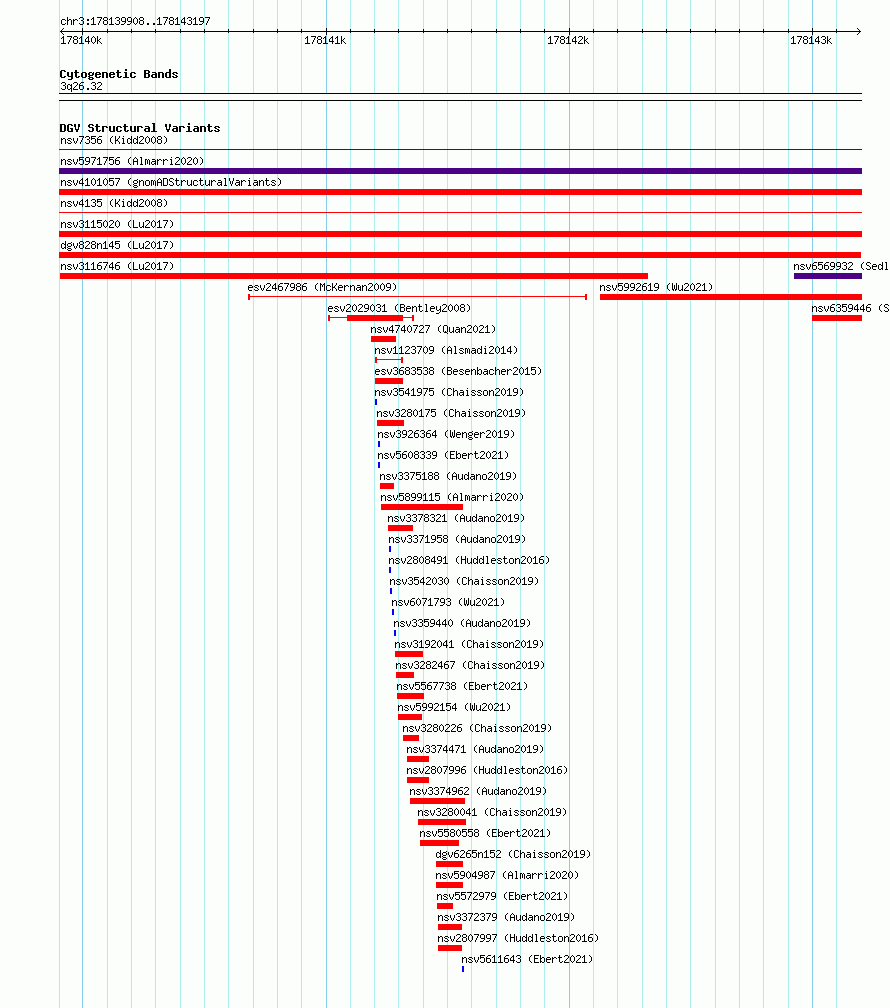Select nsv5904987 (Almarri2020) label
The width and height of the screenshot is (890, 1008).
pyautogui.click(x=507, y=875)
